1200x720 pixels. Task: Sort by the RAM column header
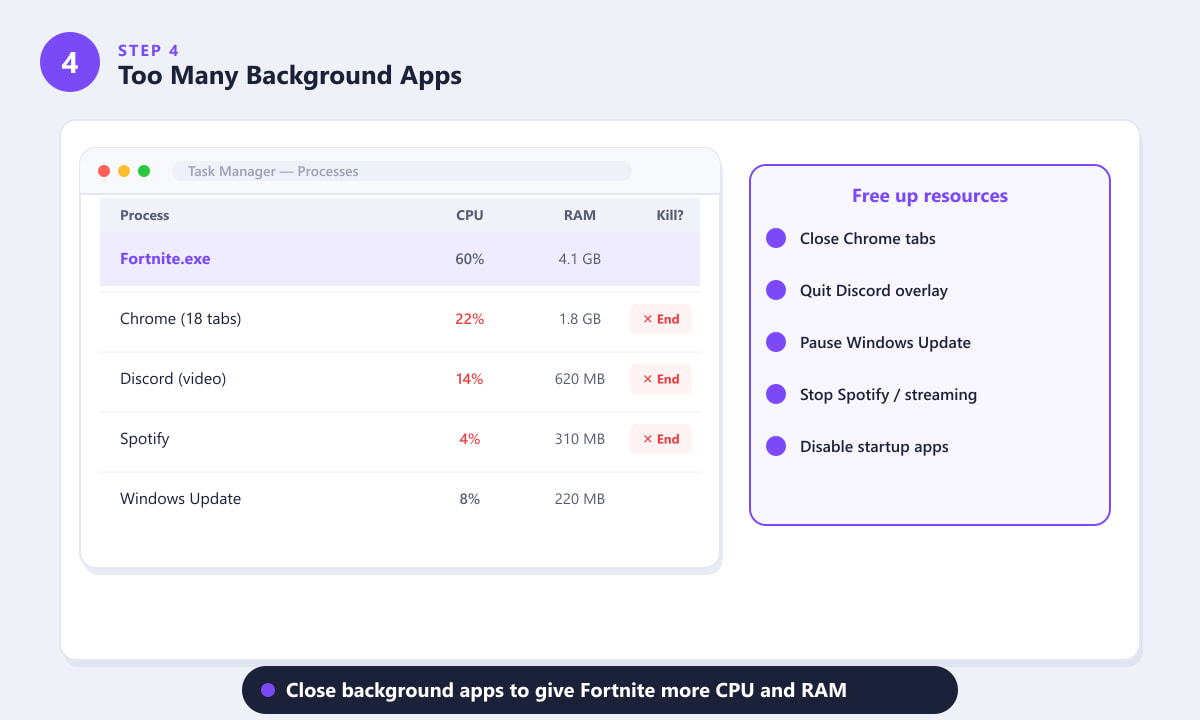[x=580, y=215]
